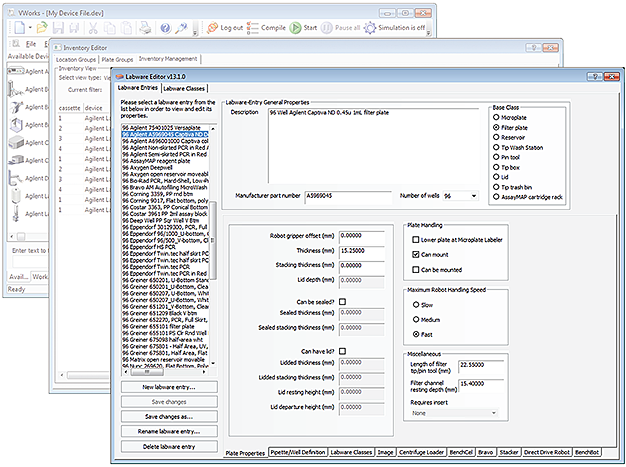
Task: Click the Save changes button
Action: pos(169,402)
